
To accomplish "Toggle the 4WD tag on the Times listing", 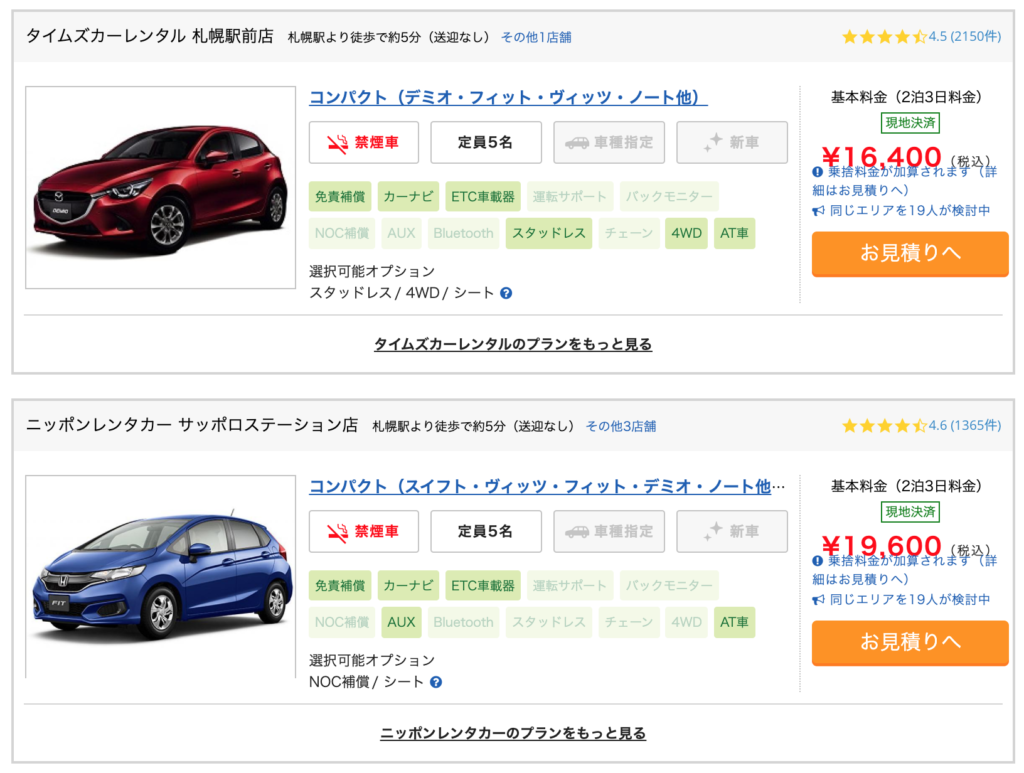I will 686,233.
